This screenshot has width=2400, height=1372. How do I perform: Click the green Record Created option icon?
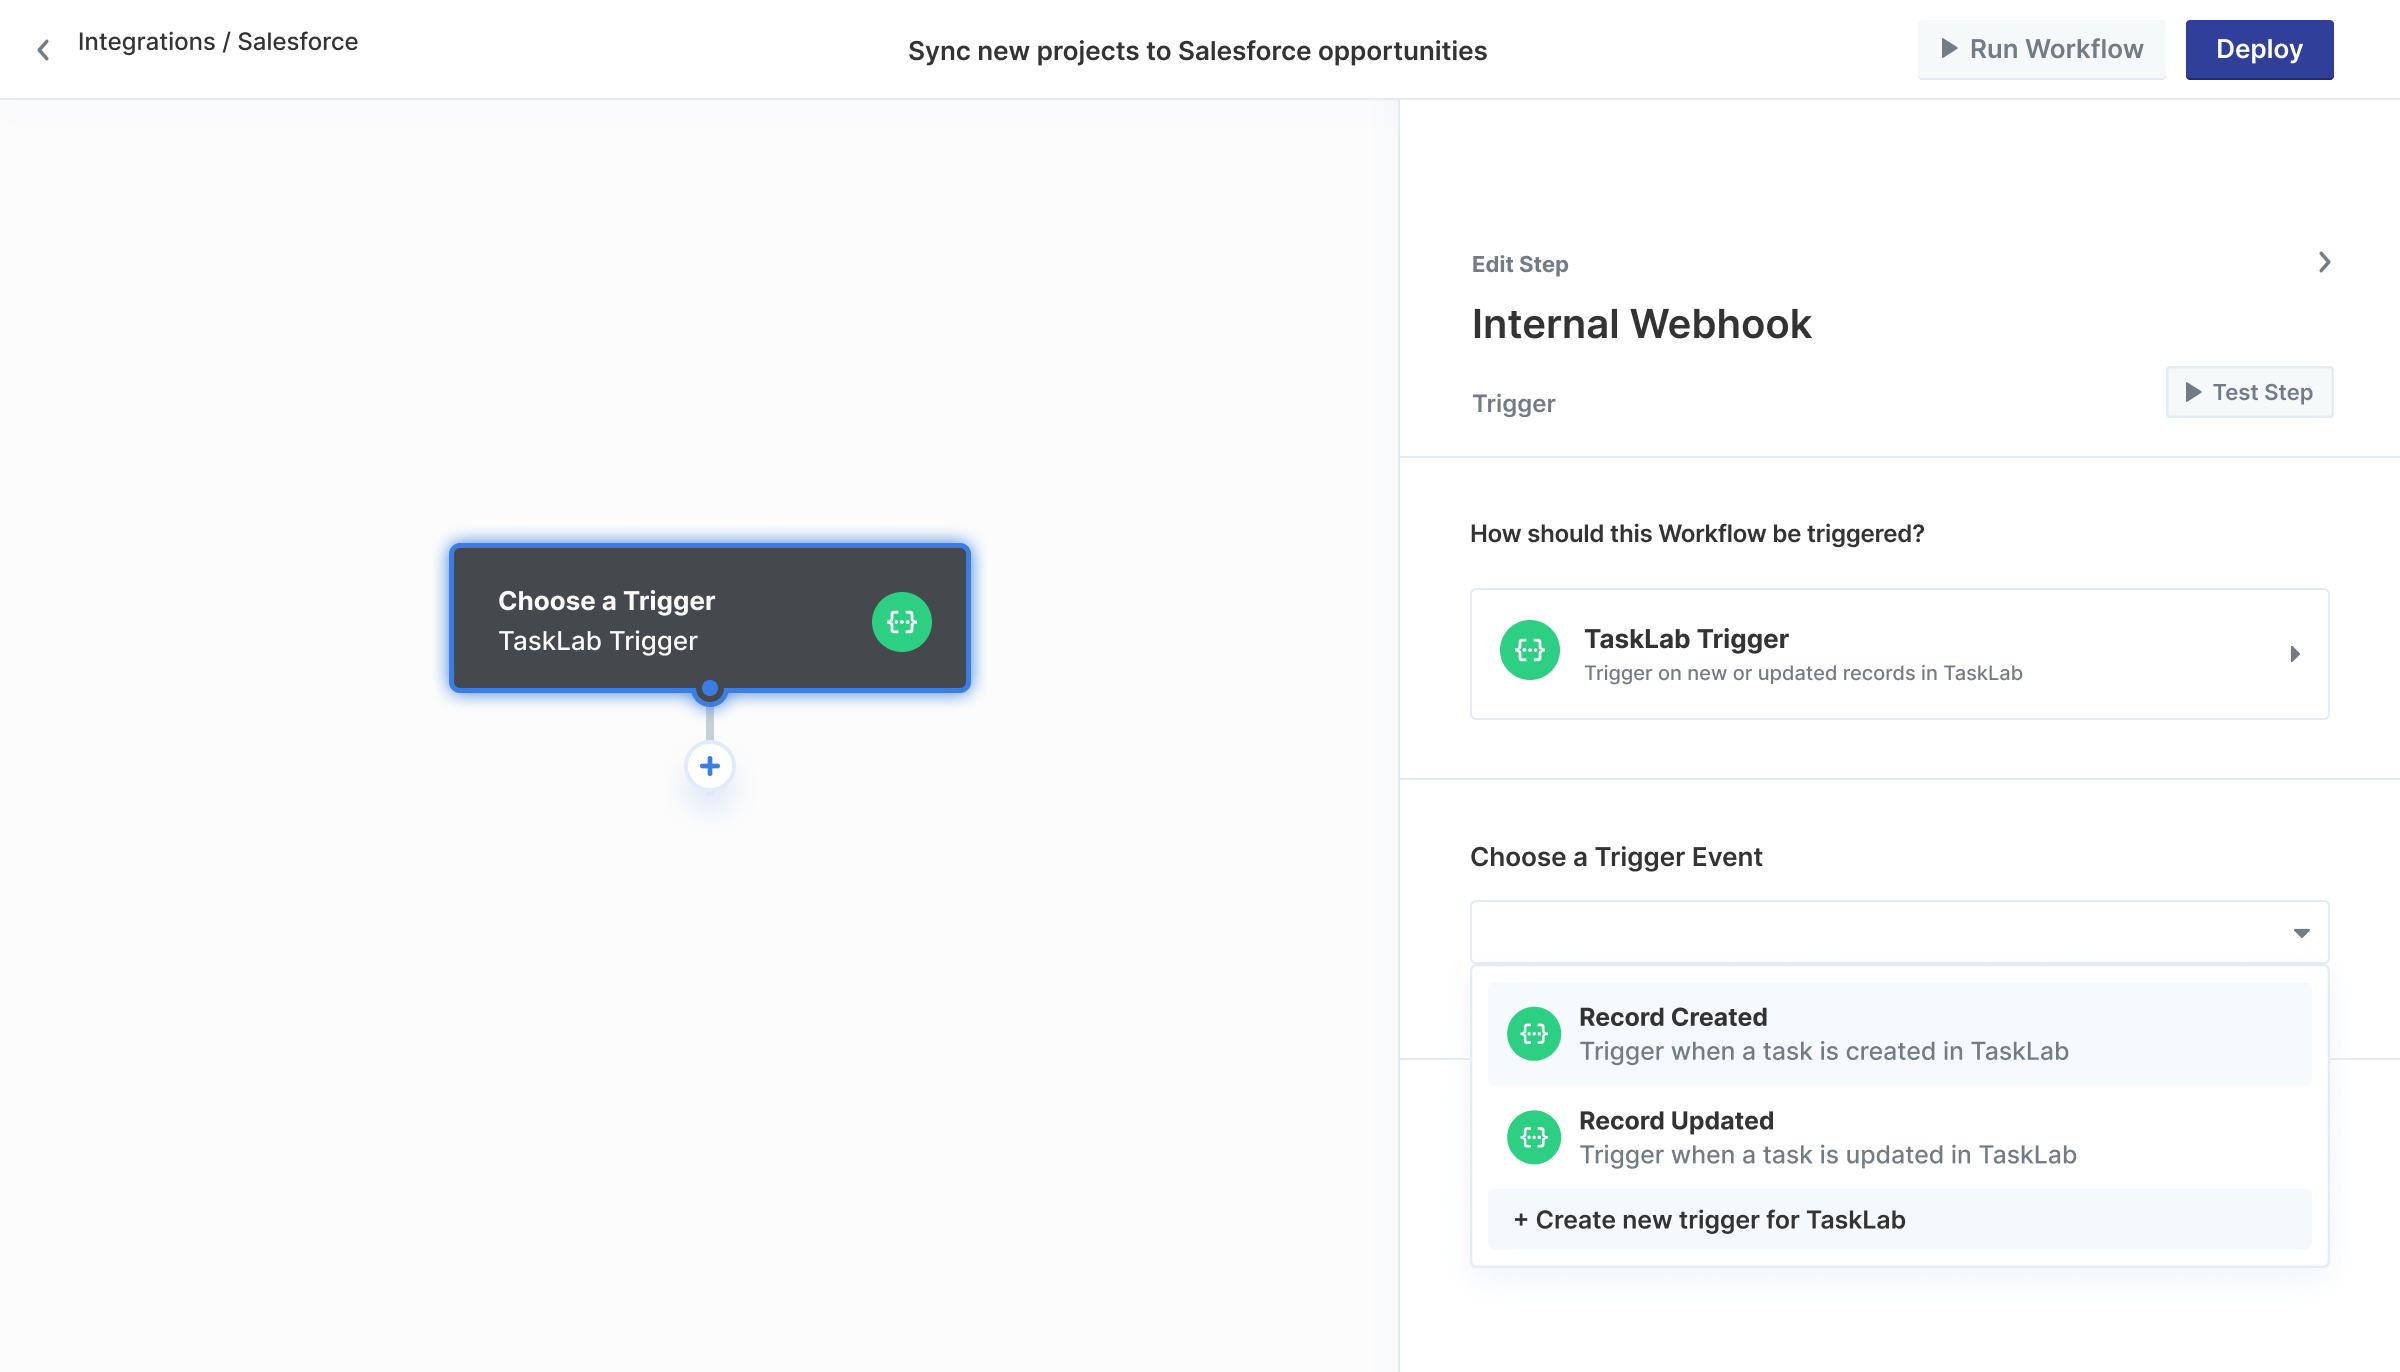pyautogui.click(x=1533, y=1034)
